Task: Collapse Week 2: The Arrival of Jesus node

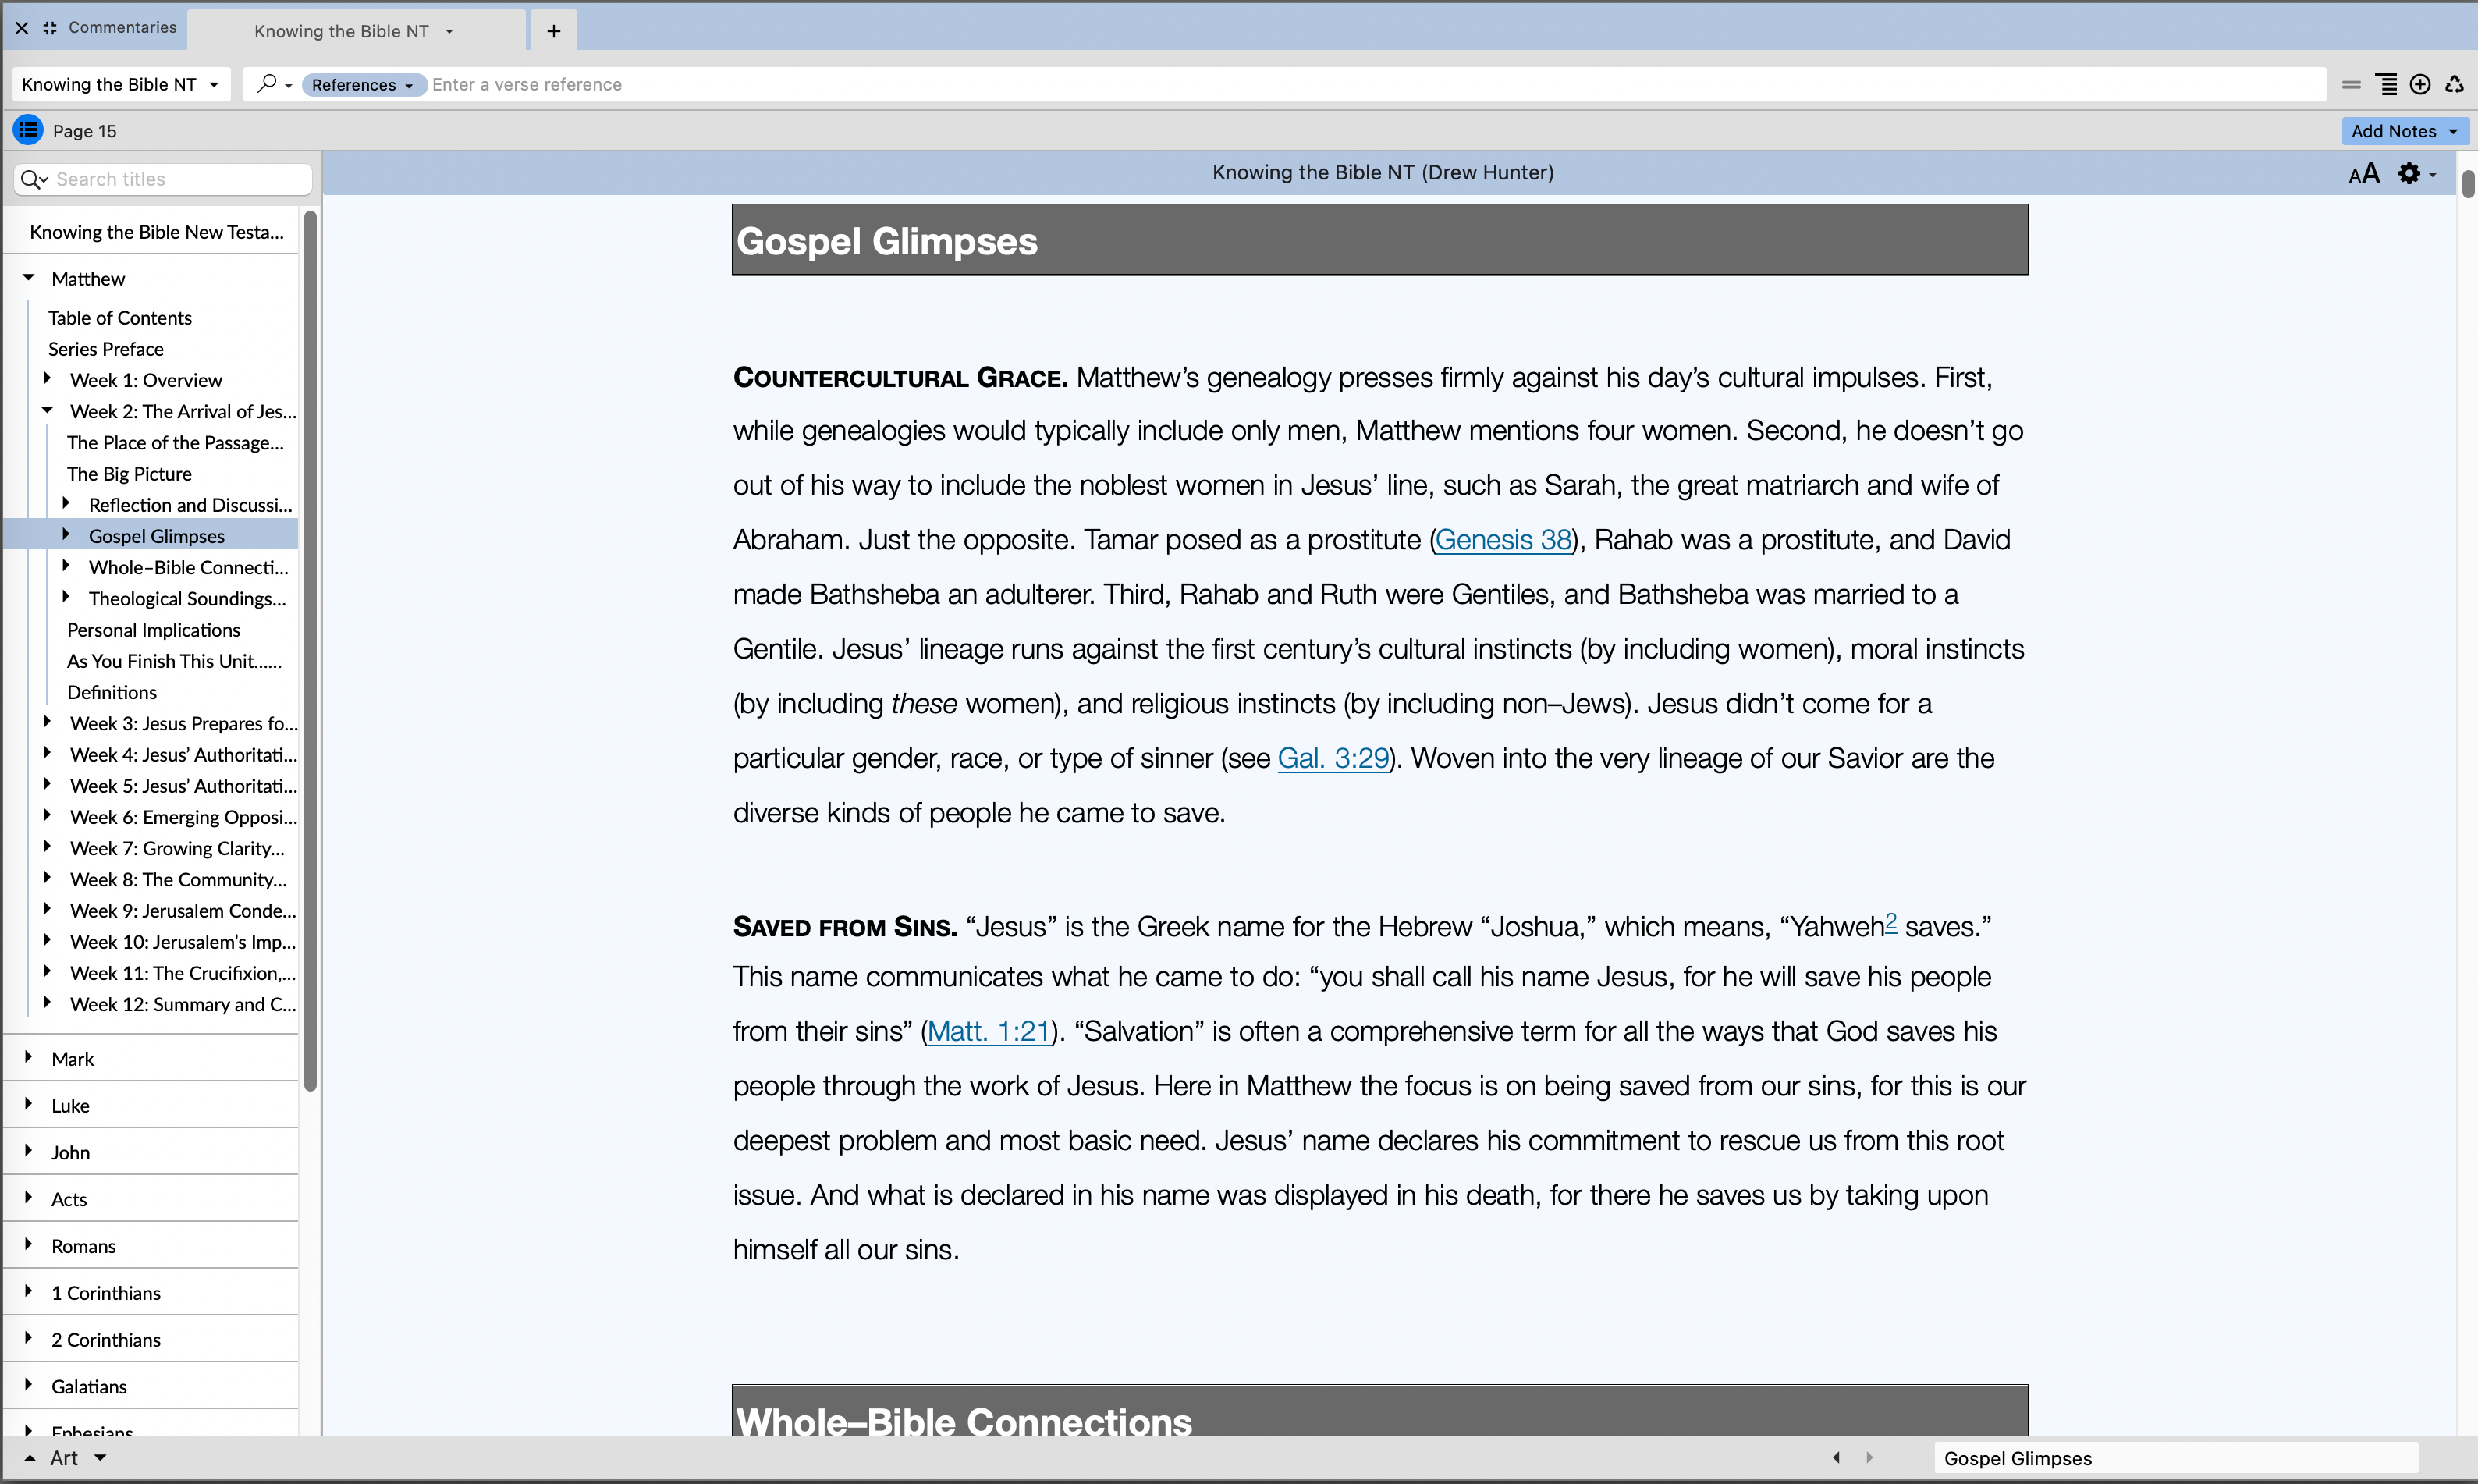Action: point(47,410)
